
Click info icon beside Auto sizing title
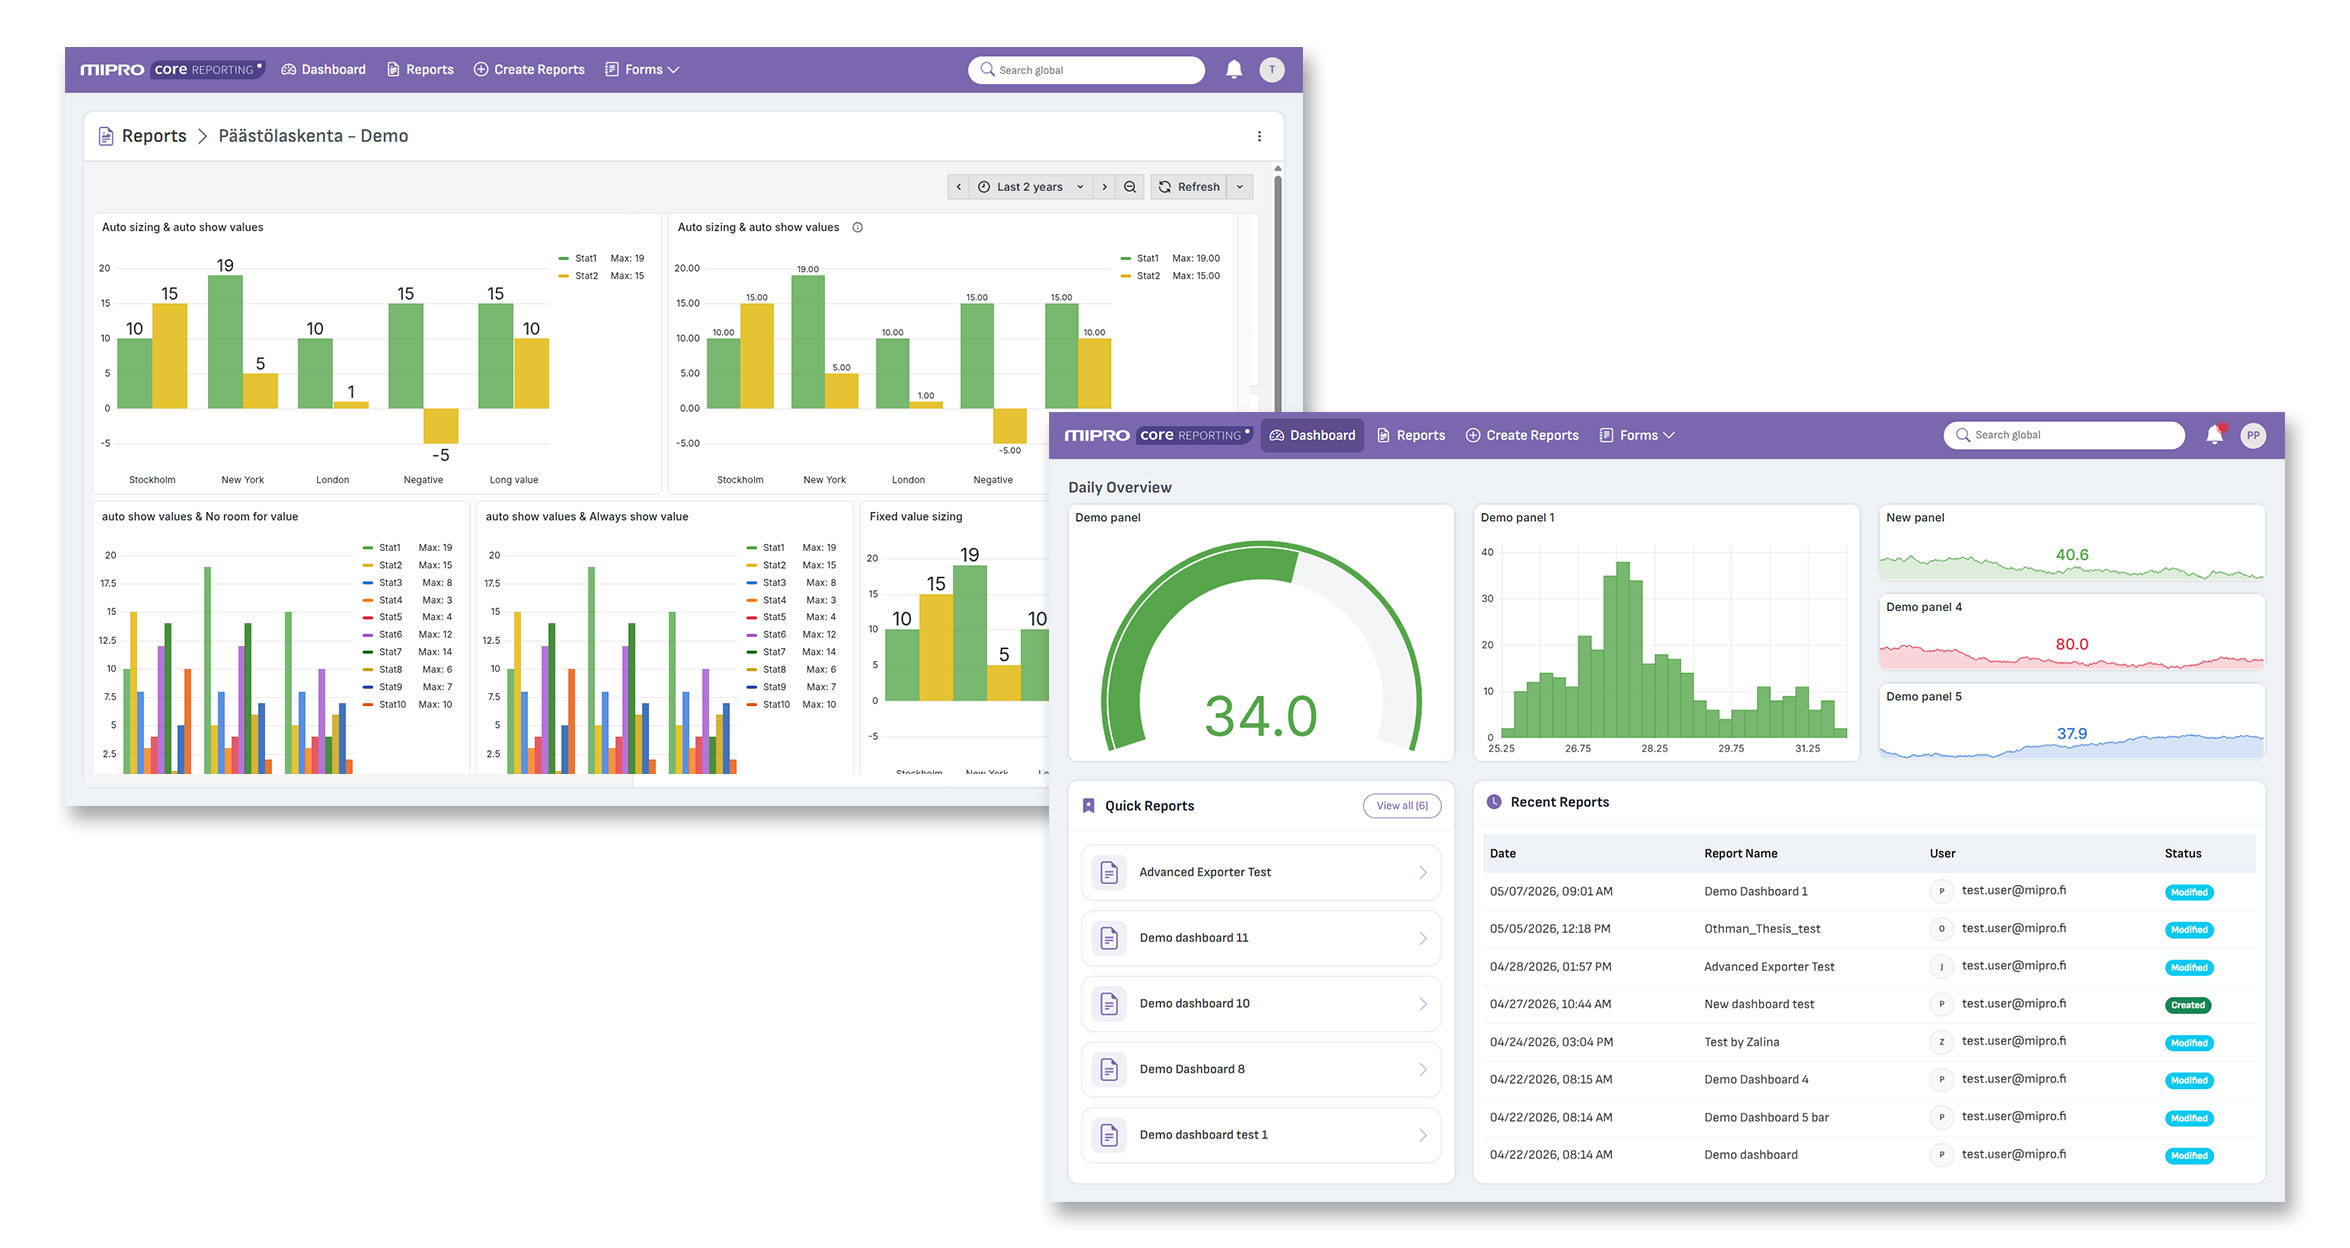click(x=858, y=228)
